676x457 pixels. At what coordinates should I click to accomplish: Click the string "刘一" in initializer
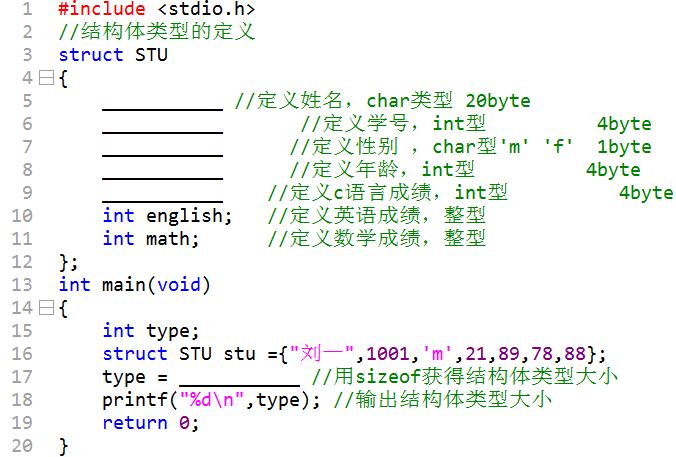(x=322, y=354)
